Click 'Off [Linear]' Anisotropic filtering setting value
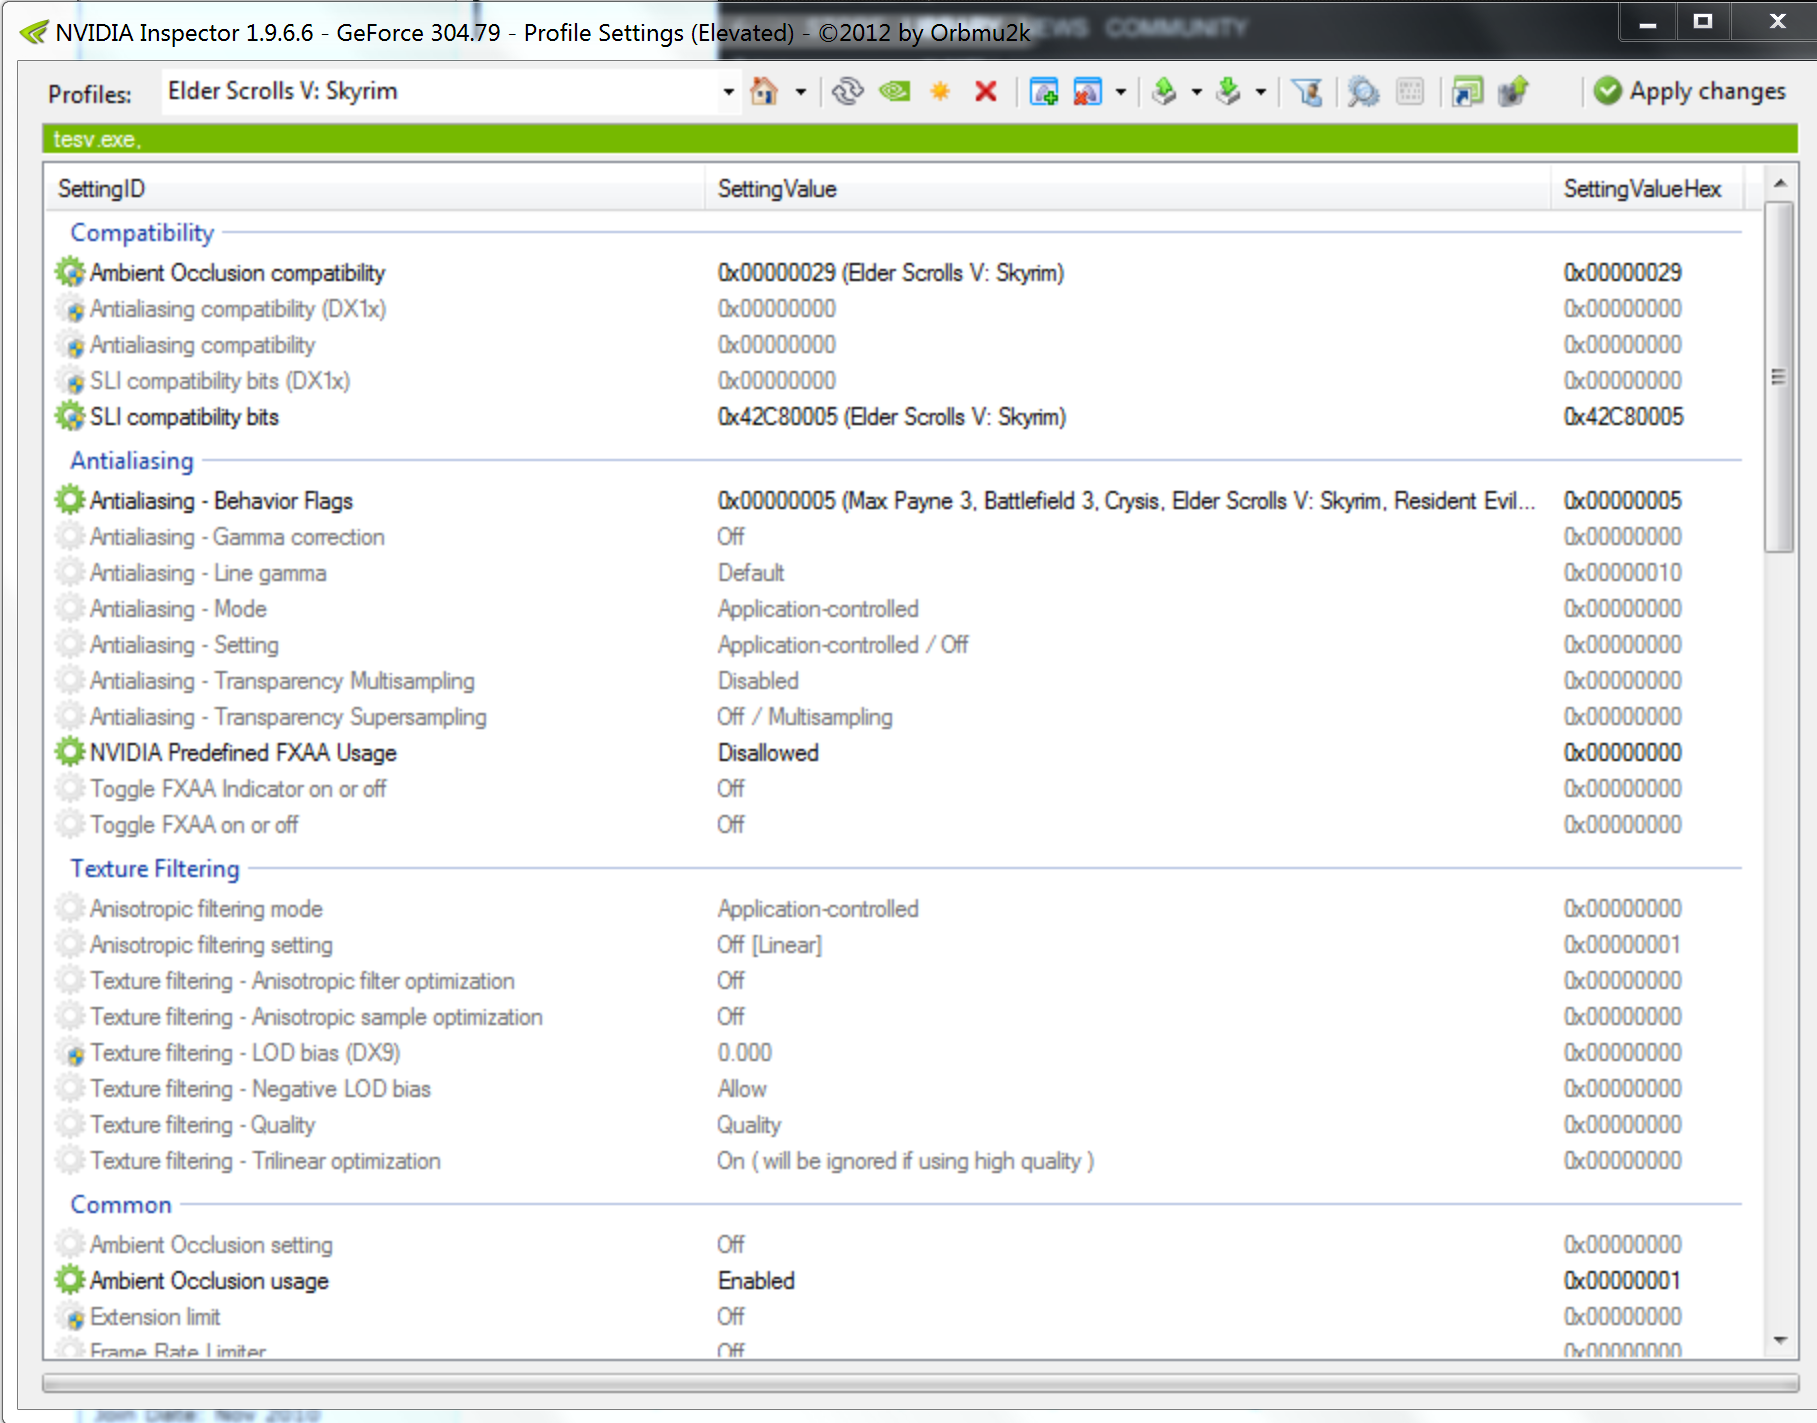This screenshot has height=1423, width=1817. [x=769, y=945]
